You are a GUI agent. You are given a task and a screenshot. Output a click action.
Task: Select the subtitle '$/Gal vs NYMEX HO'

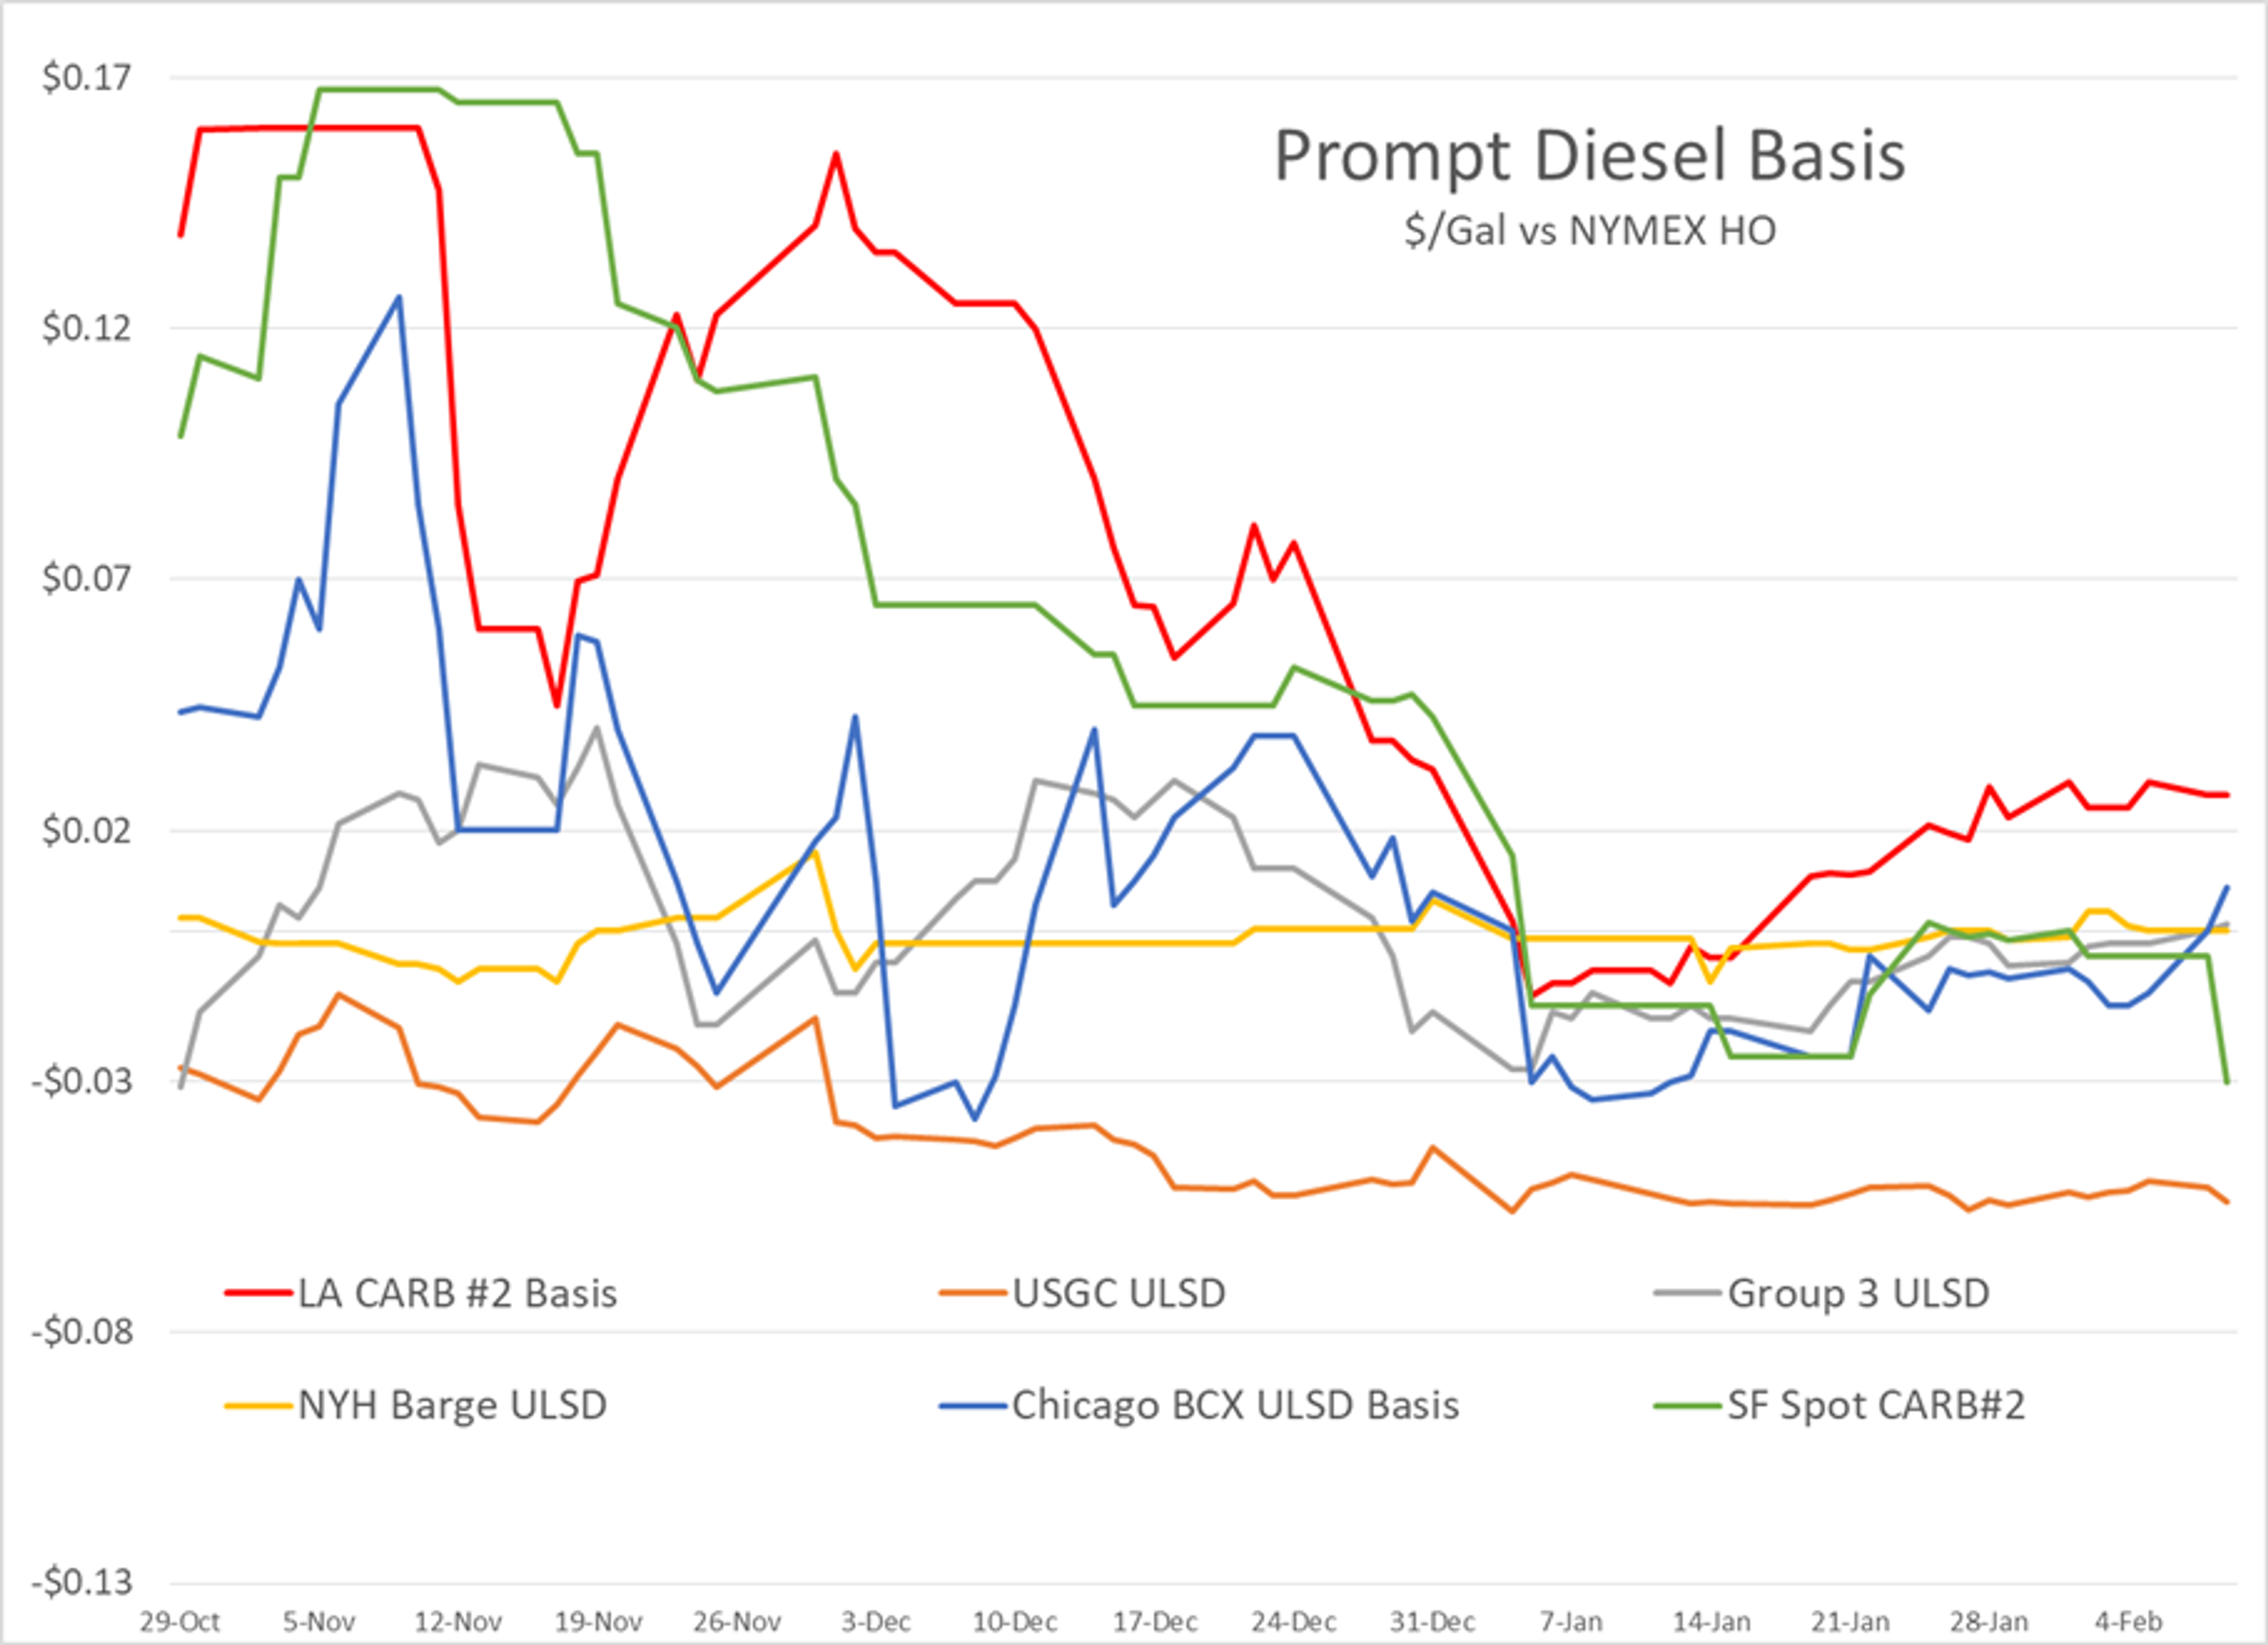click(1590, 231)
